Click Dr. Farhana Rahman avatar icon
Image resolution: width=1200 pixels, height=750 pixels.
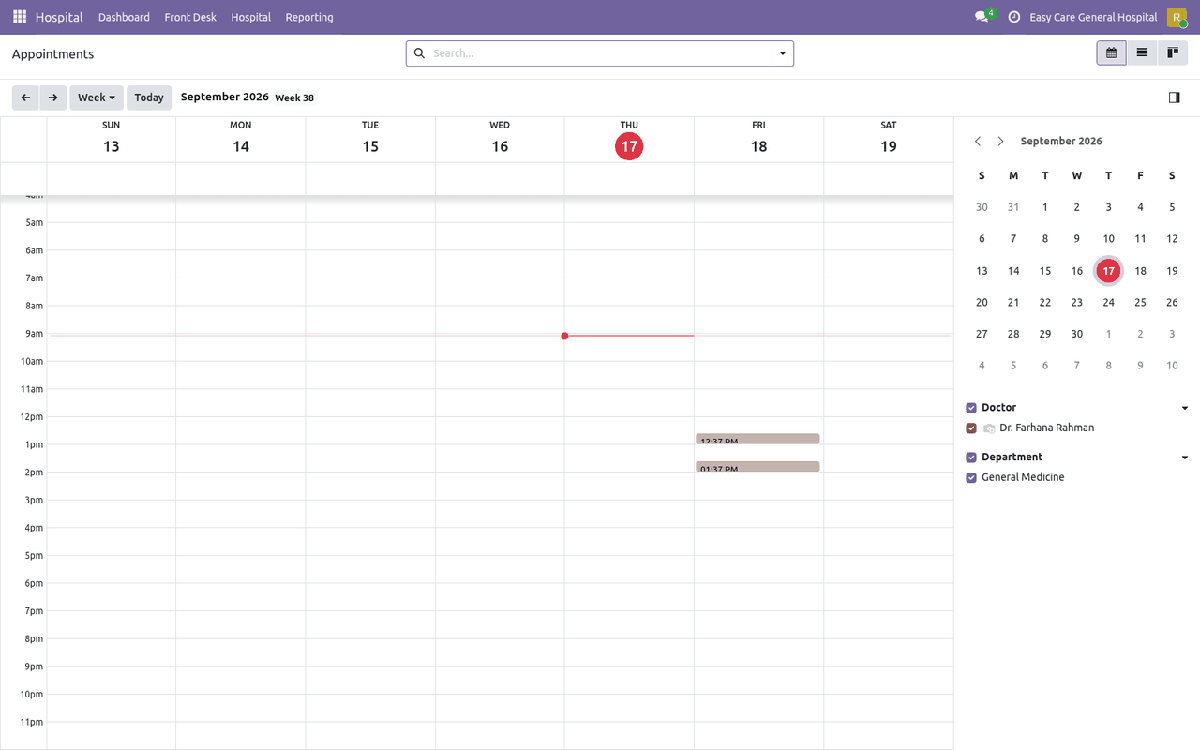pyautogui.click(x=989, y=428)
